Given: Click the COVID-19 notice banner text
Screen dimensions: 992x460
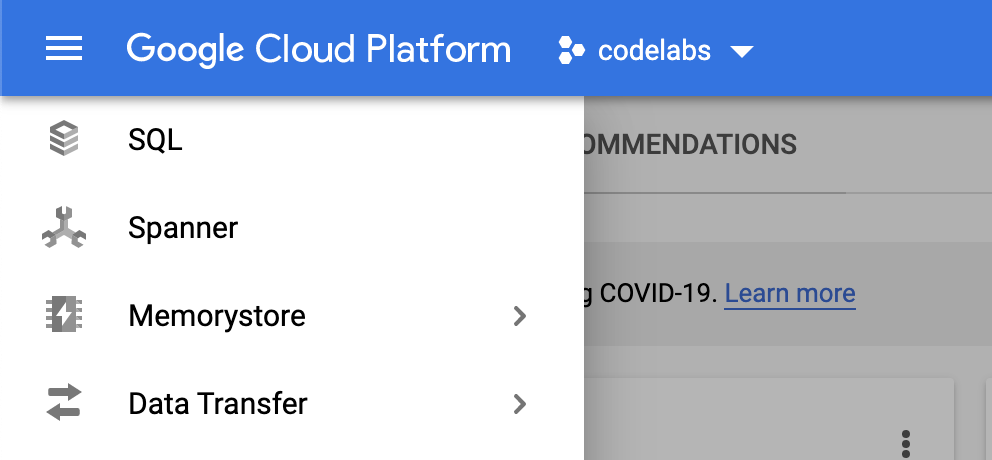Looking at the screenshot, I should pyautogui.click(x=650, y=294).
